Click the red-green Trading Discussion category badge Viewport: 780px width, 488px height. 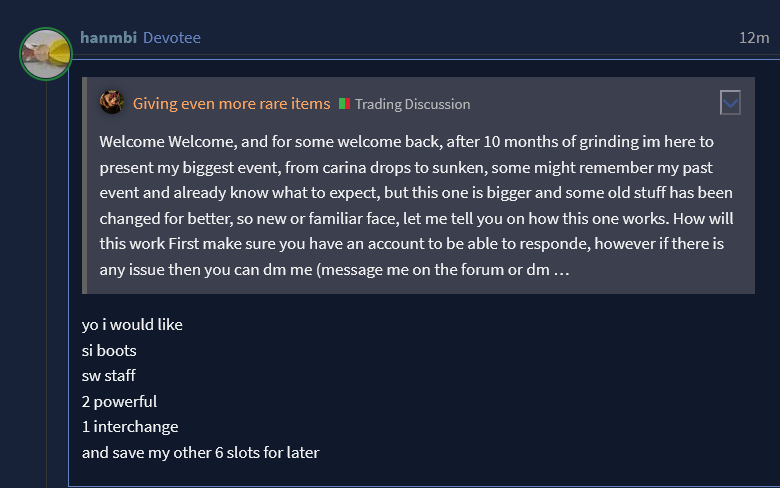pos(344,104)
